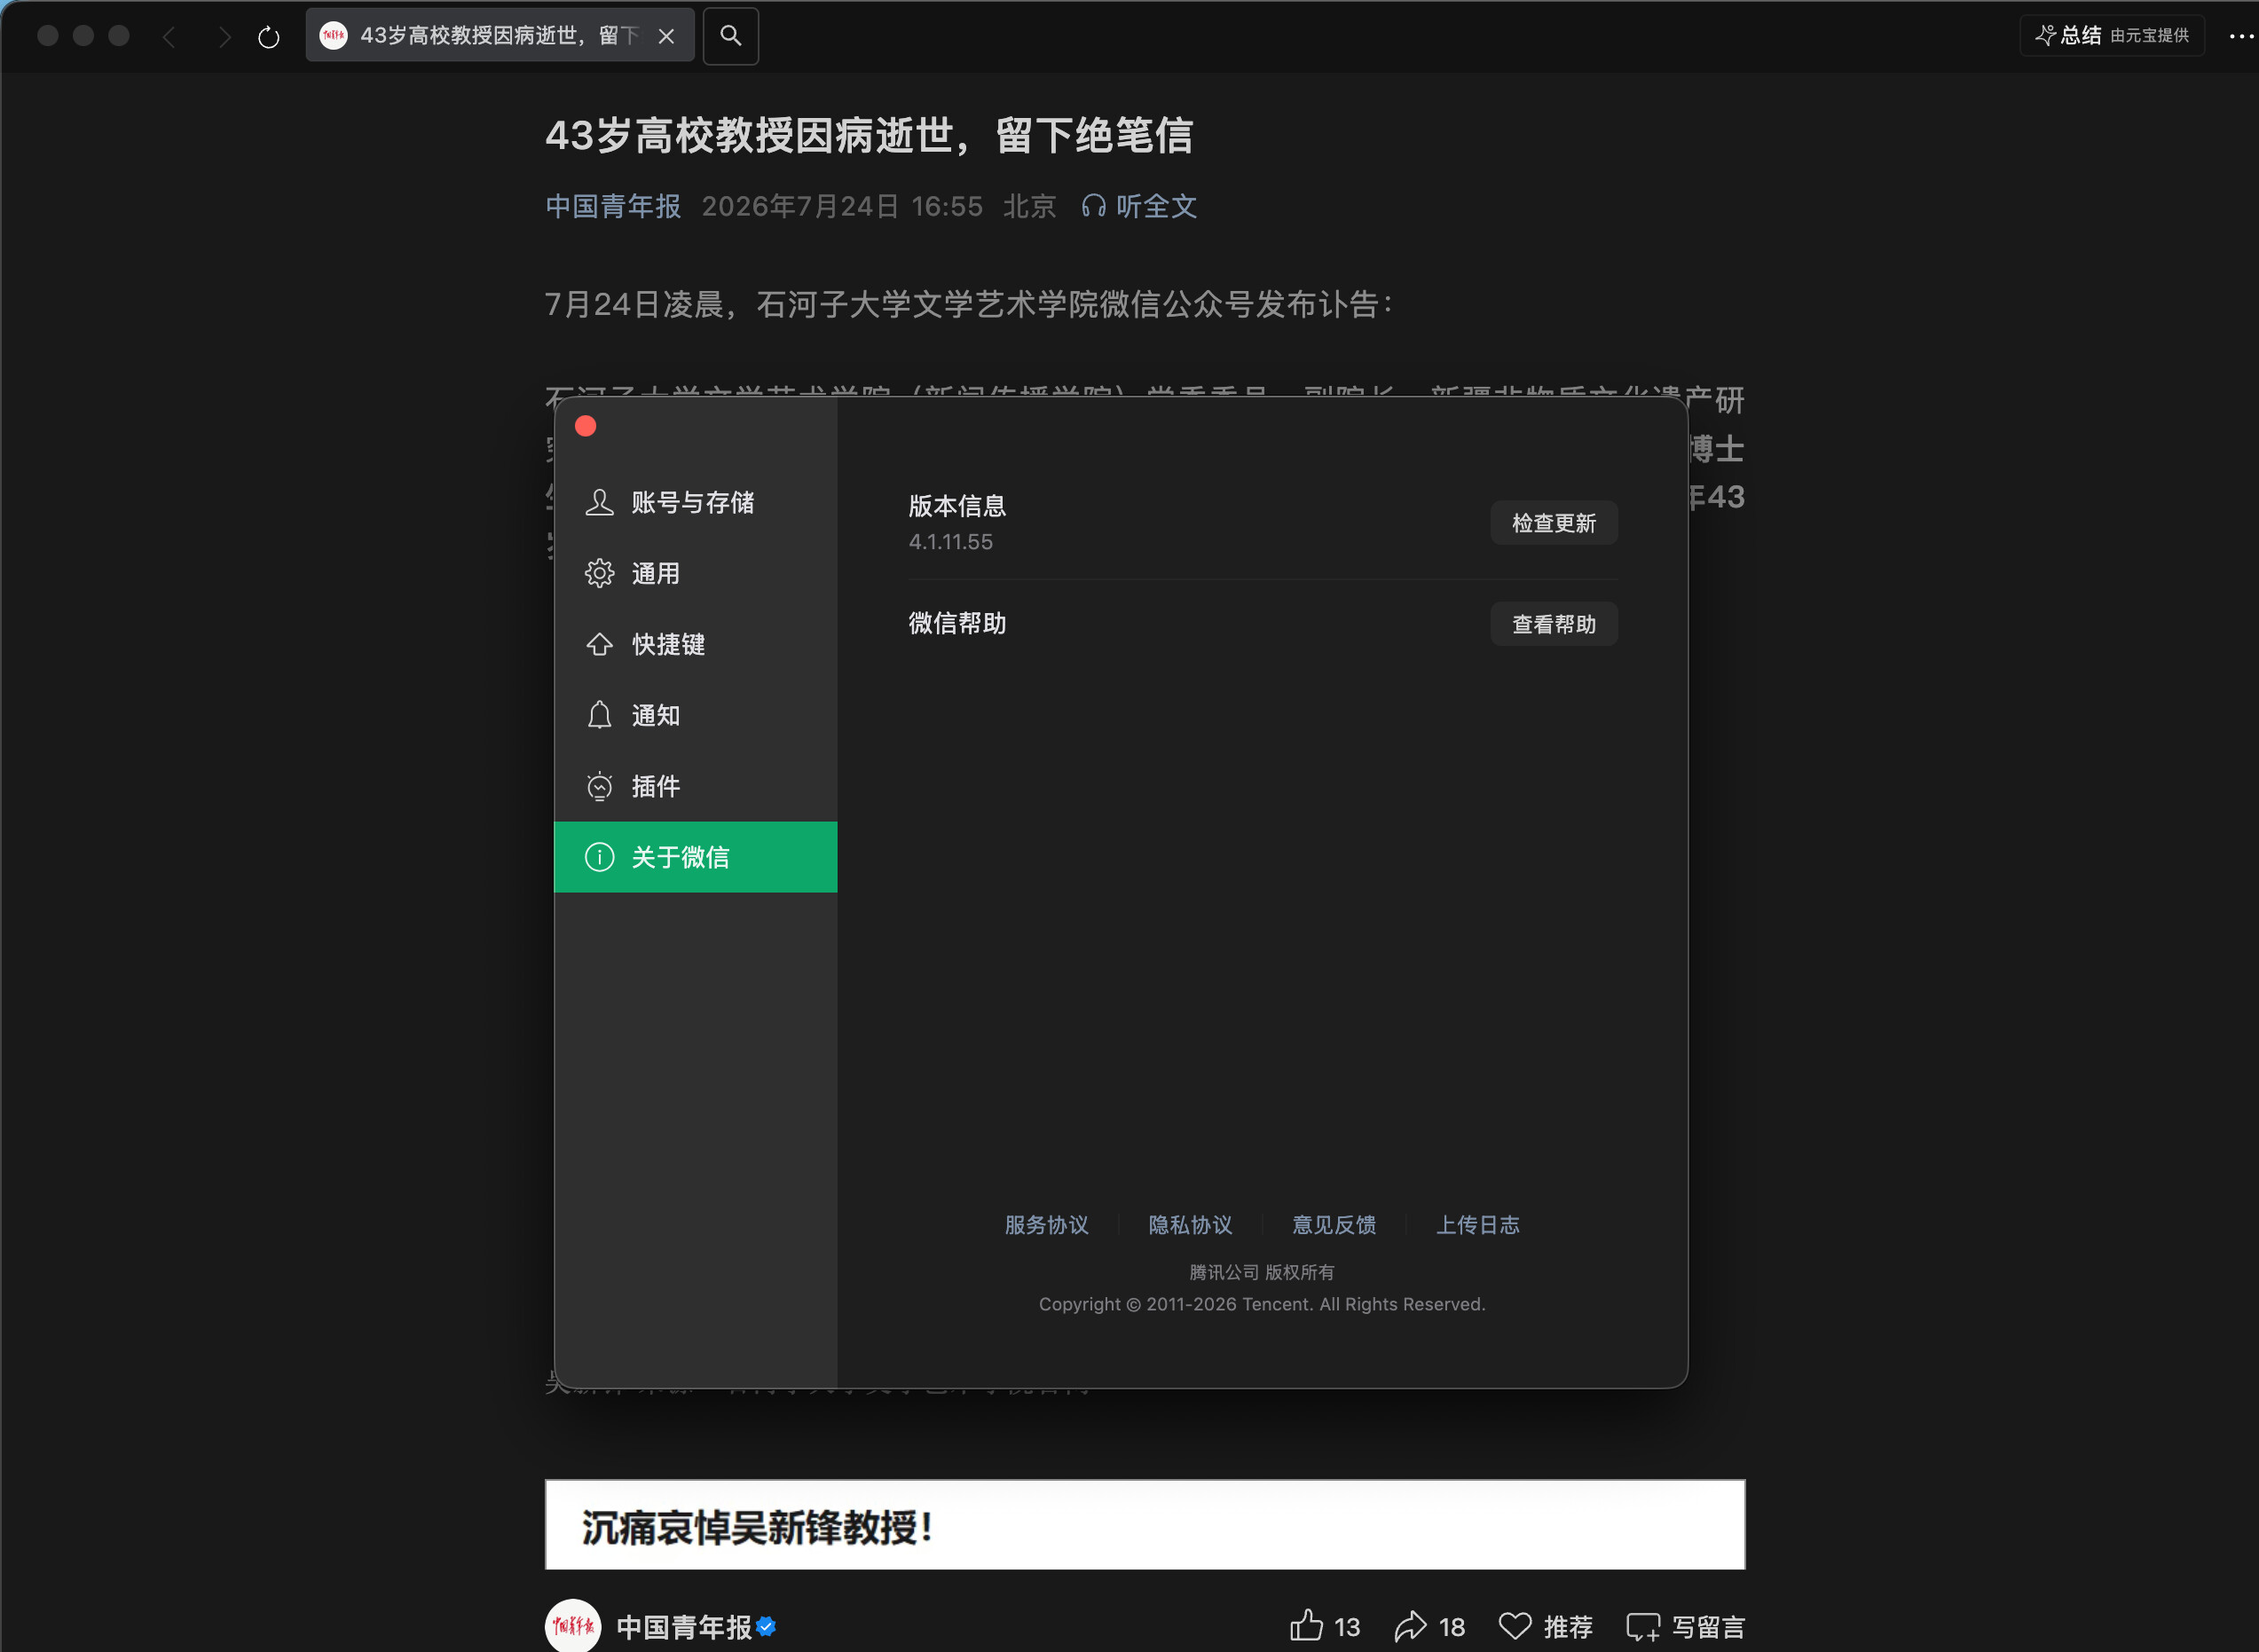
Task: Open the 账号与存储 settings section
Action: (695, 502)
